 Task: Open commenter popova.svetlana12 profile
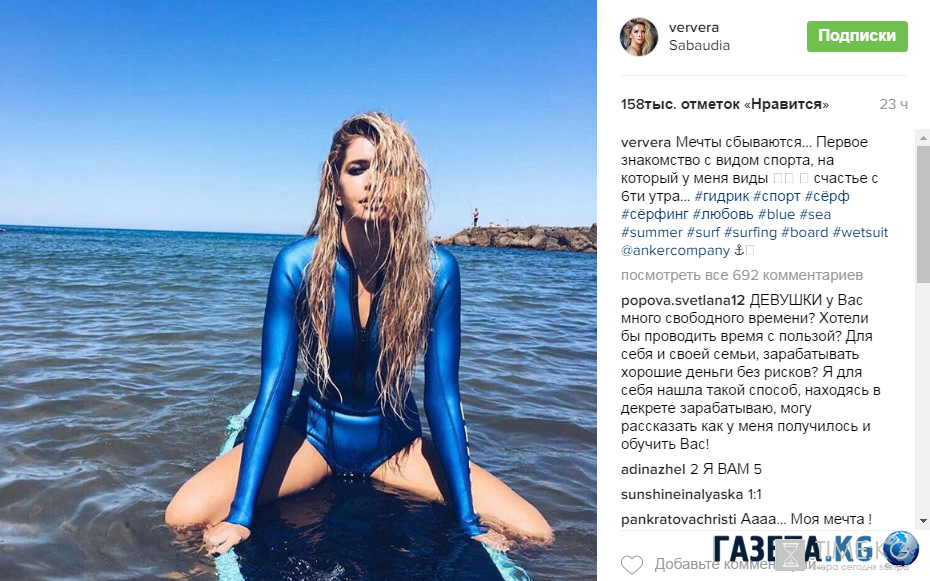pos(683,301)
